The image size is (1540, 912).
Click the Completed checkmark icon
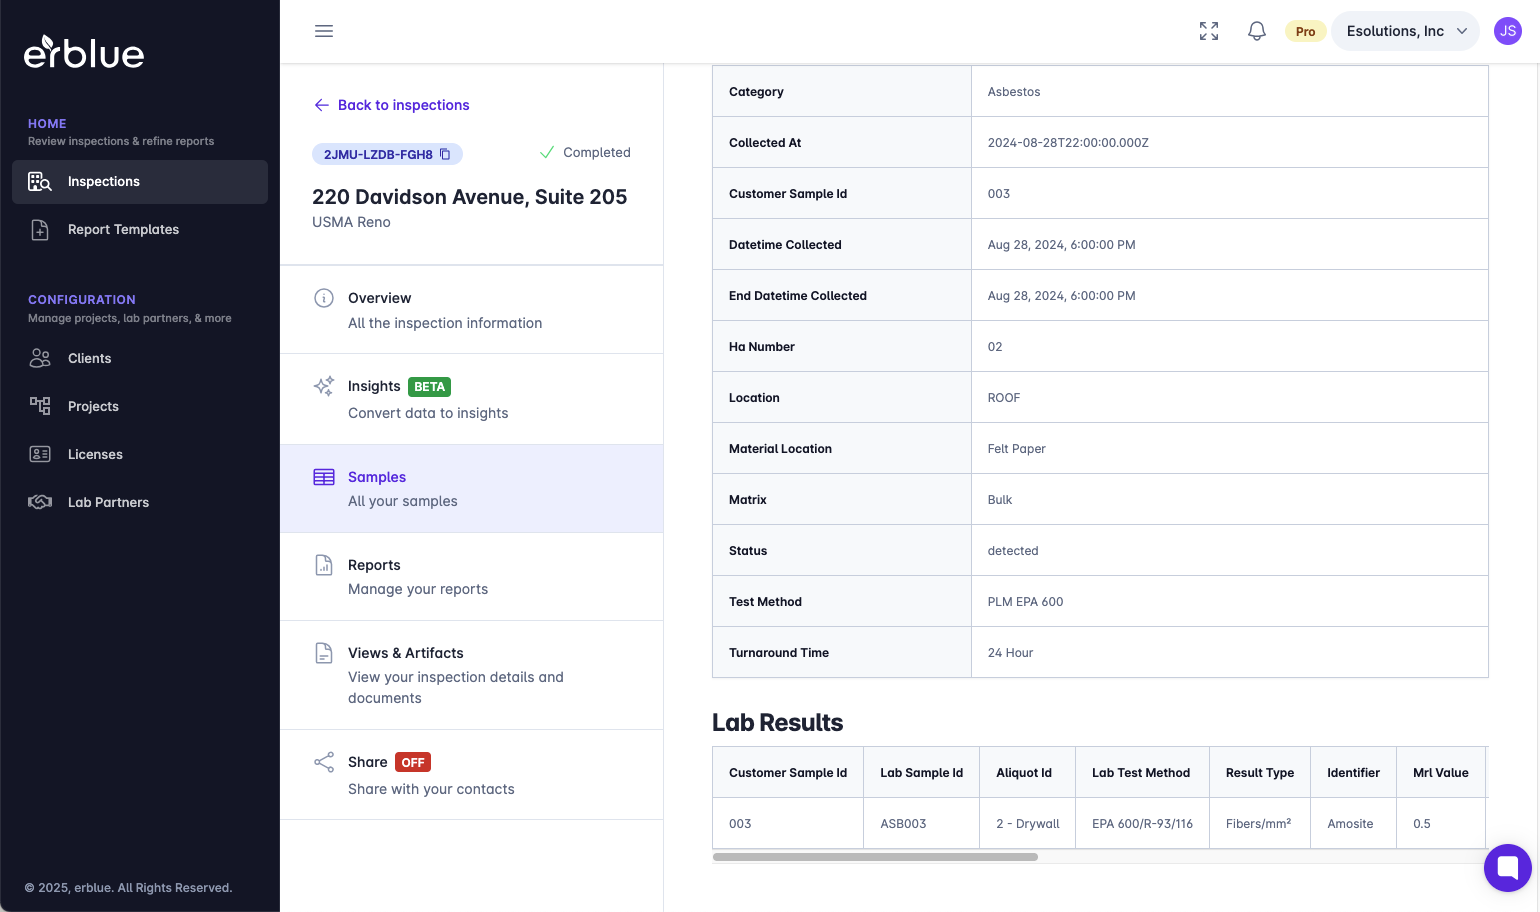click(x=547, y=153)
